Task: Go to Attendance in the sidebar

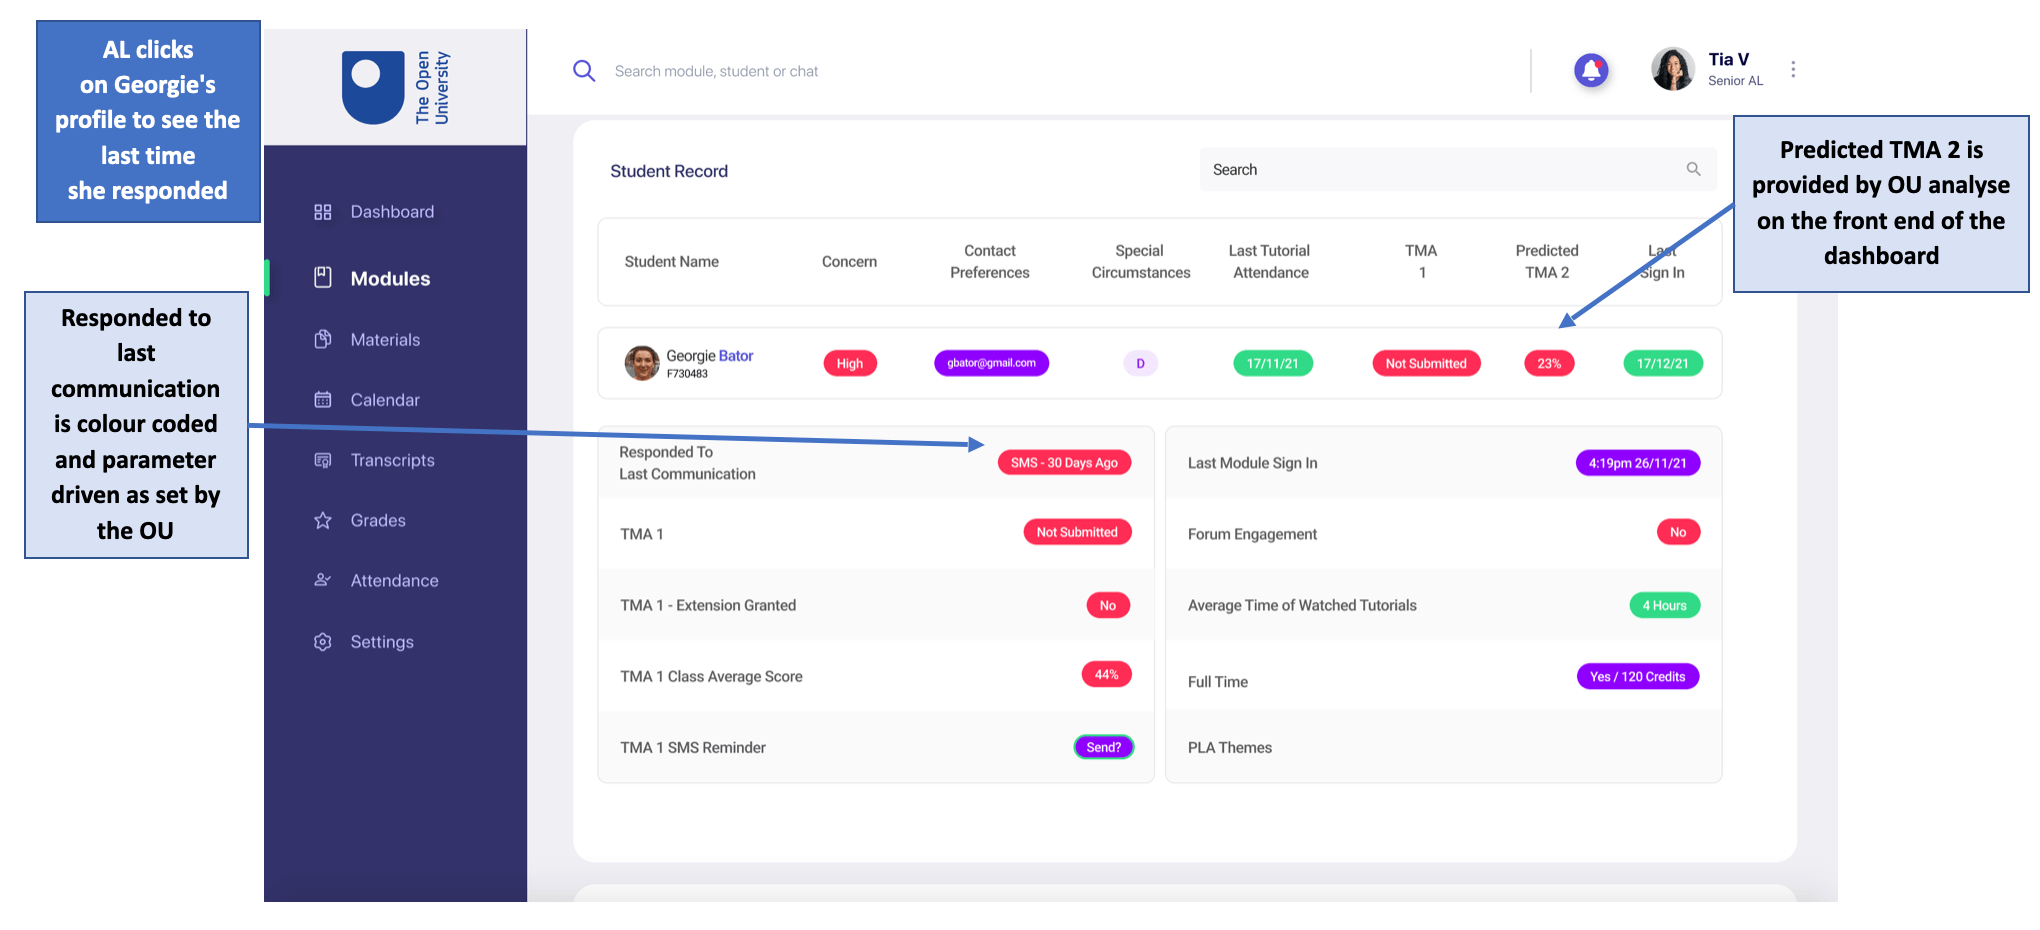Action: [393, 581]
